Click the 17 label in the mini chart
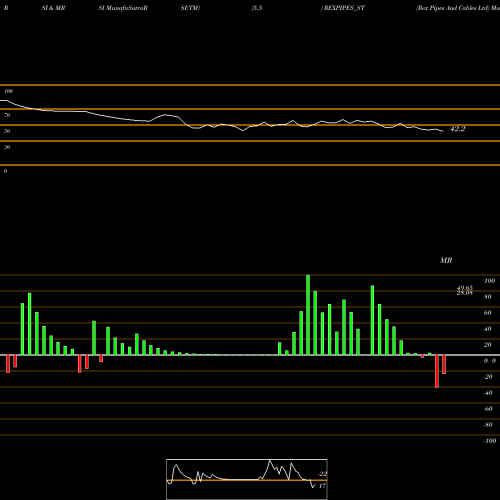500x500 pixels. pos(322,486)
